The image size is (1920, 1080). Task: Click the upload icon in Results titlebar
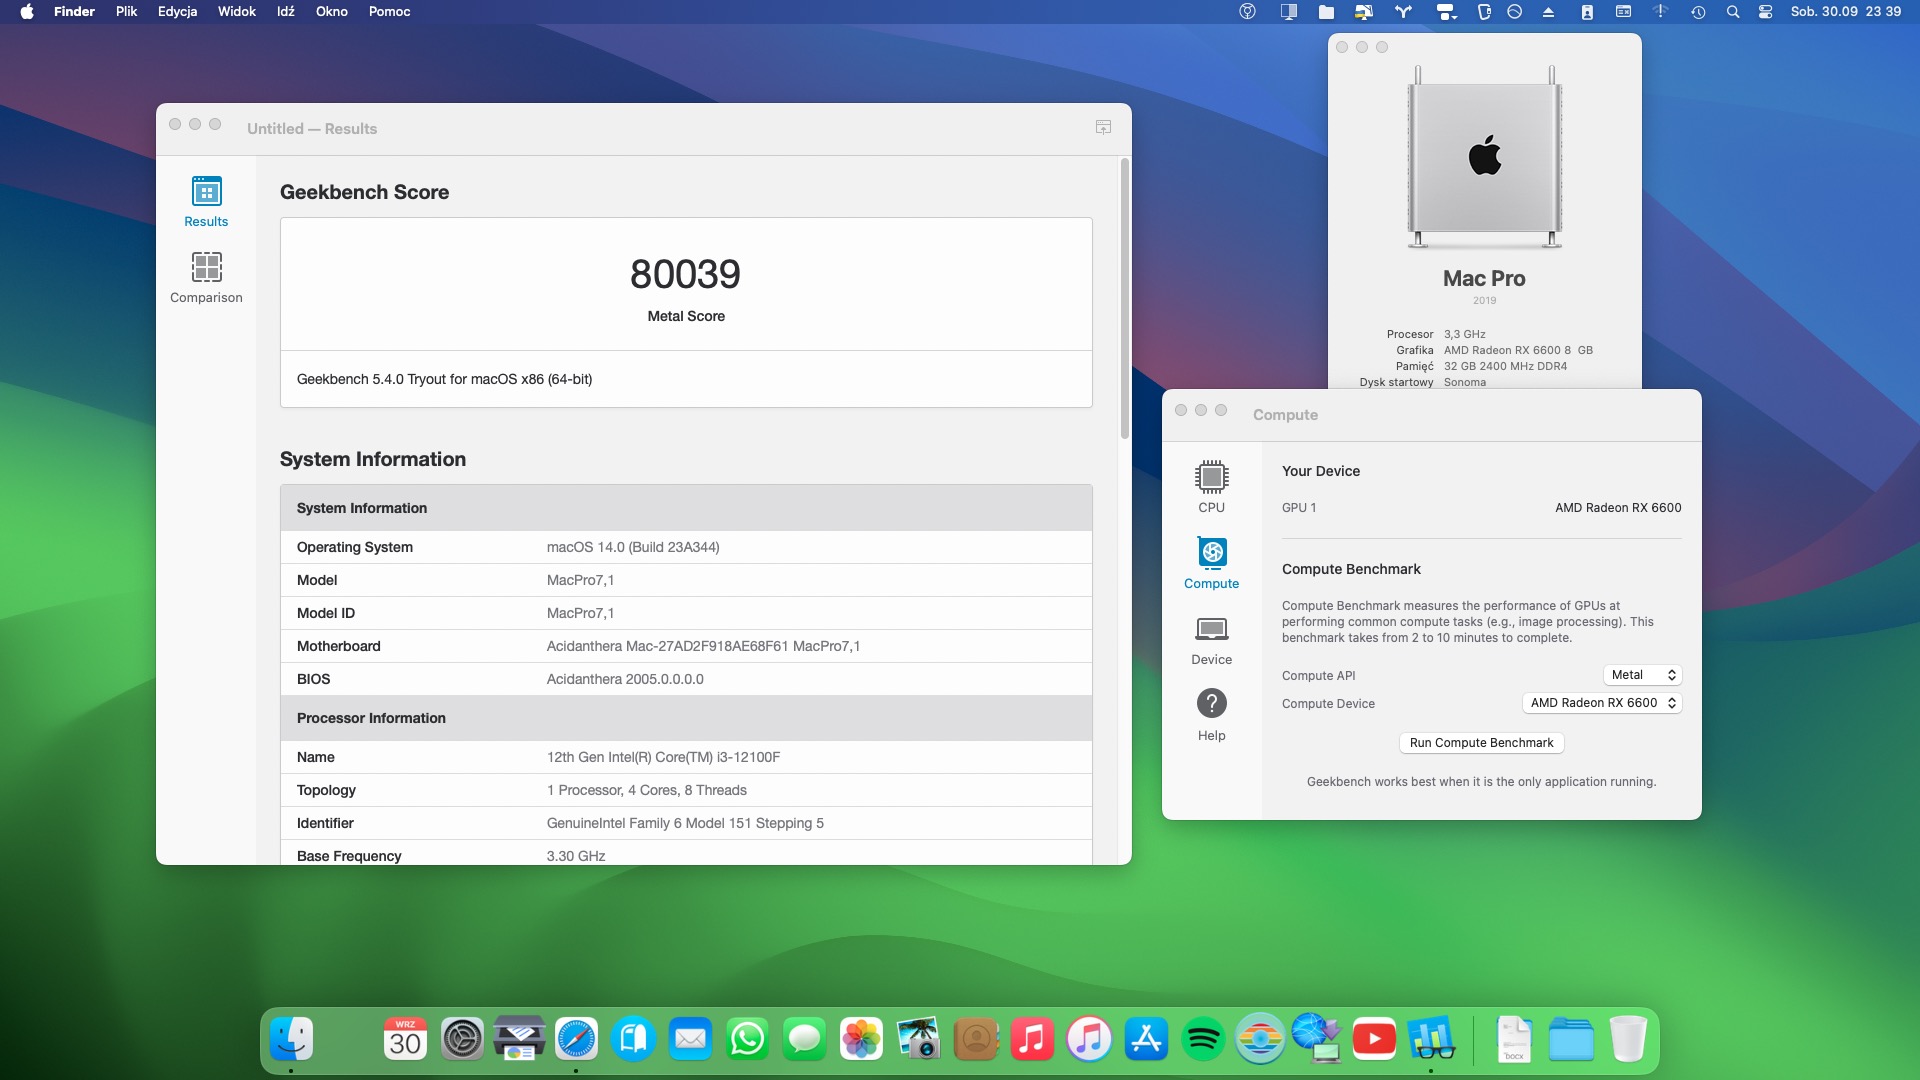(x=1103, y=127)
